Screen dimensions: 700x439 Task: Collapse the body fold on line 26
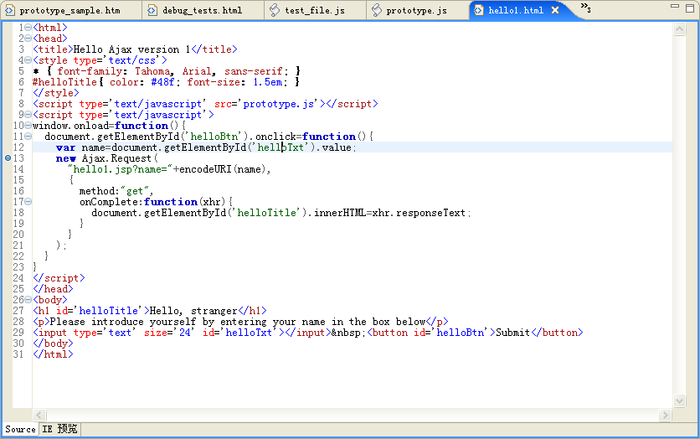pos(28,300)
